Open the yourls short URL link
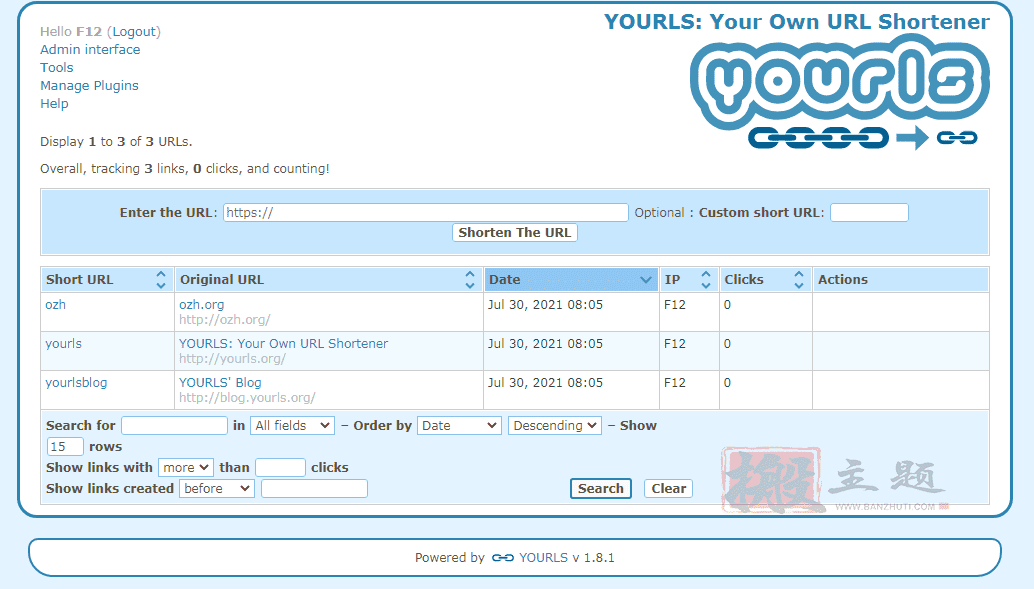 click(x=64, y=344)
